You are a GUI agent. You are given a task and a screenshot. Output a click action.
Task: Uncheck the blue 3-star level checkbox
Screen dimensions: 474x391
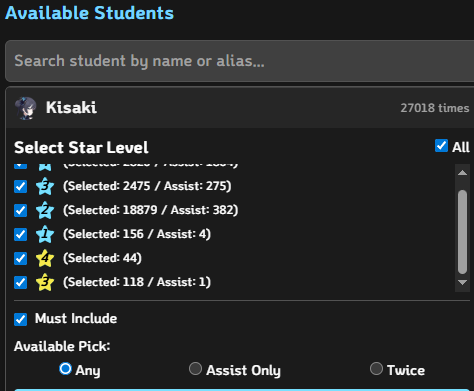[21, 186]
